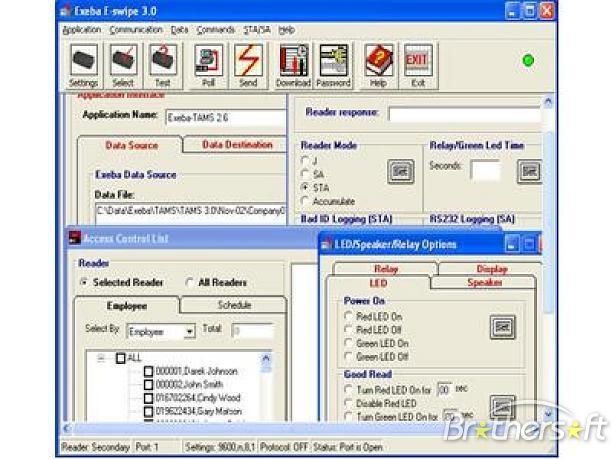
Task: Collapse the ALL tree node
Action: 101,358
